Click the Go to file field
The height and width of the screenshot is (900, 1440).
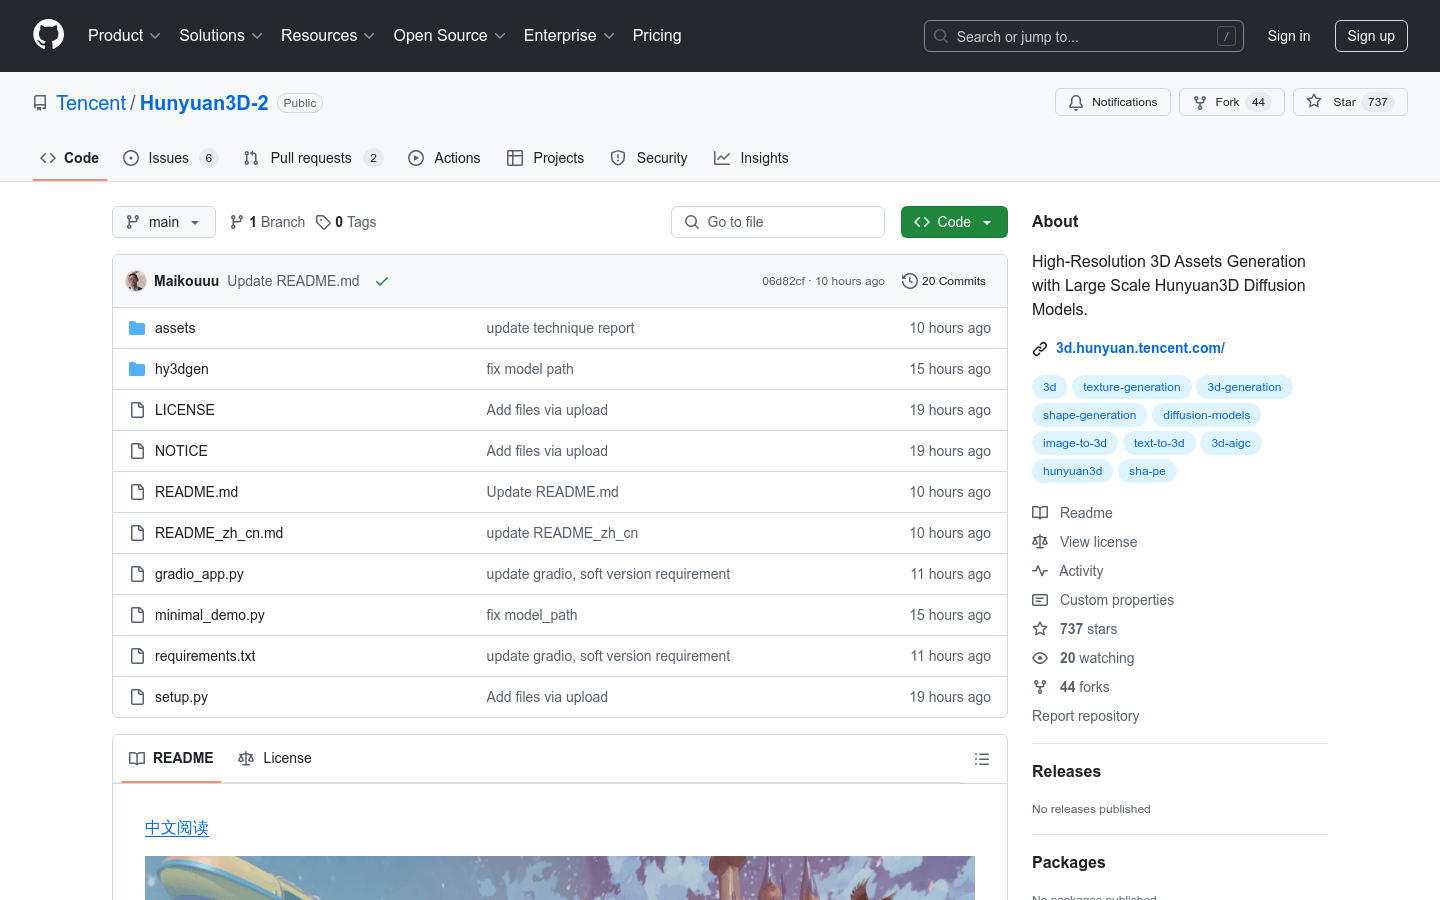778,222
